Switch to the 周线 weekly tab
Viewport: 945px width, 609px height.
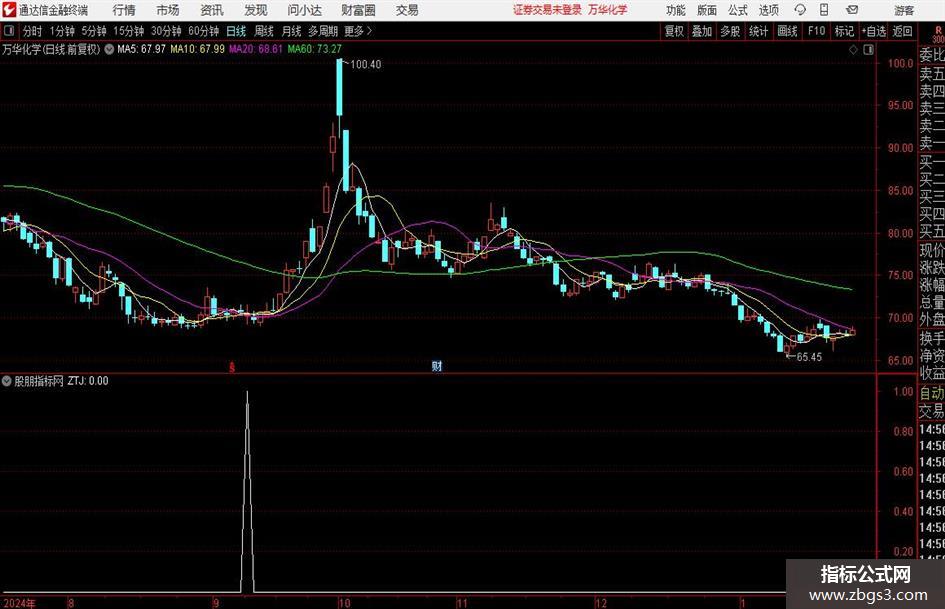(x=264, y=31)
